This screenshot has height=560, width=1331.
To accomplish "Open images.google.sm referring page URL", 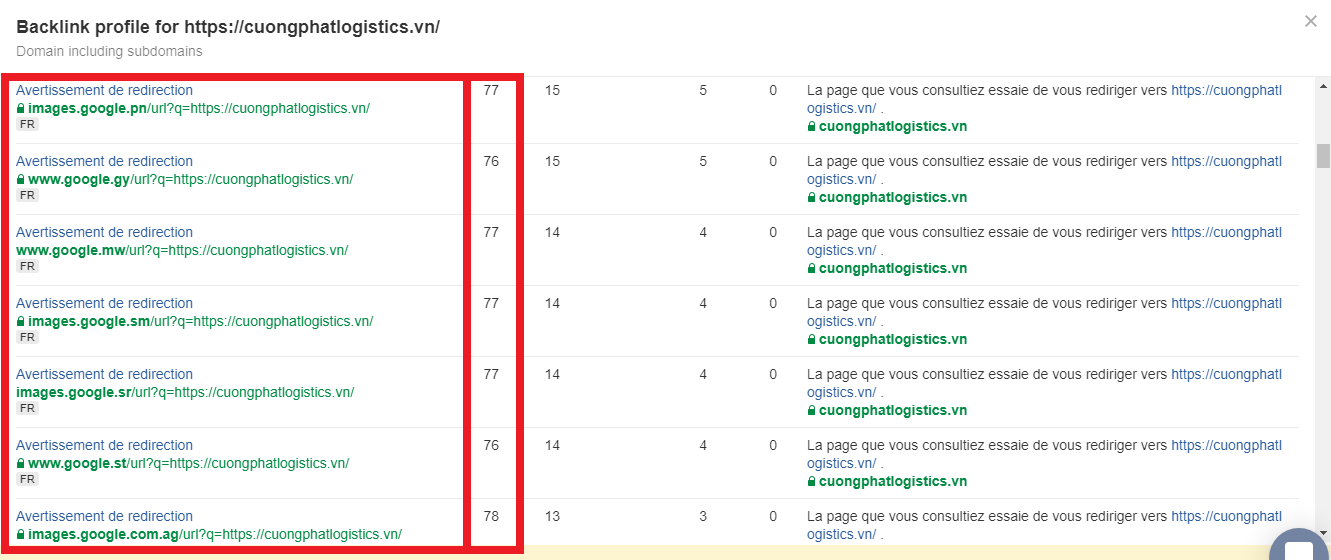I will [200, 321].
